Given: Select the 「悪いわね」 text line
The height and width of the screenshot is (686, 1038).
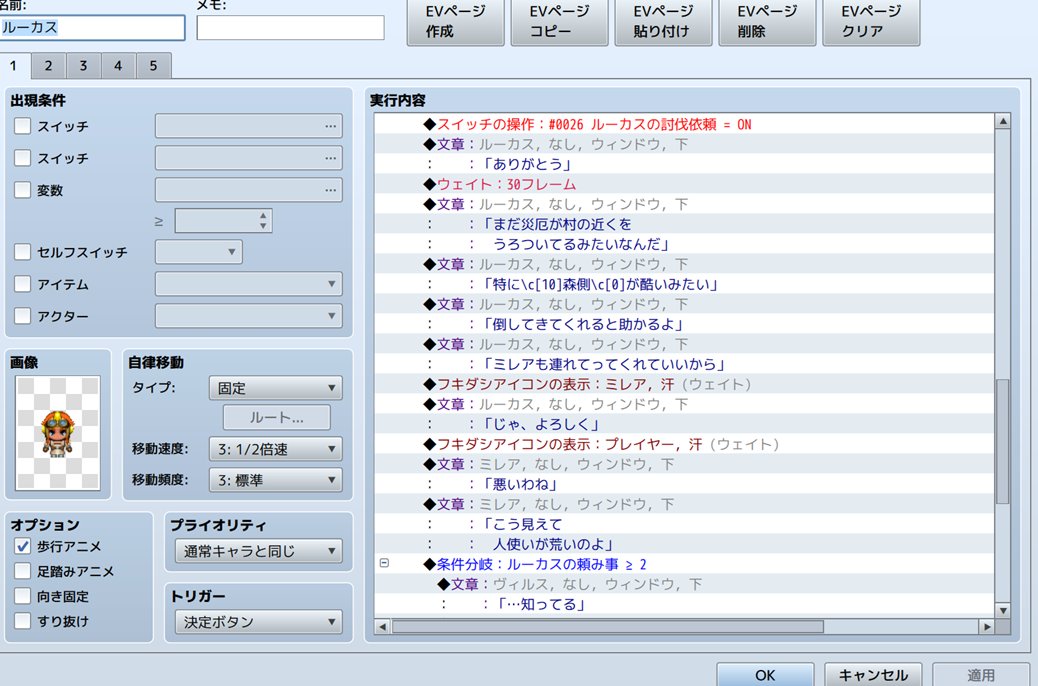Looking at the screenshot, I should [684, 484].
